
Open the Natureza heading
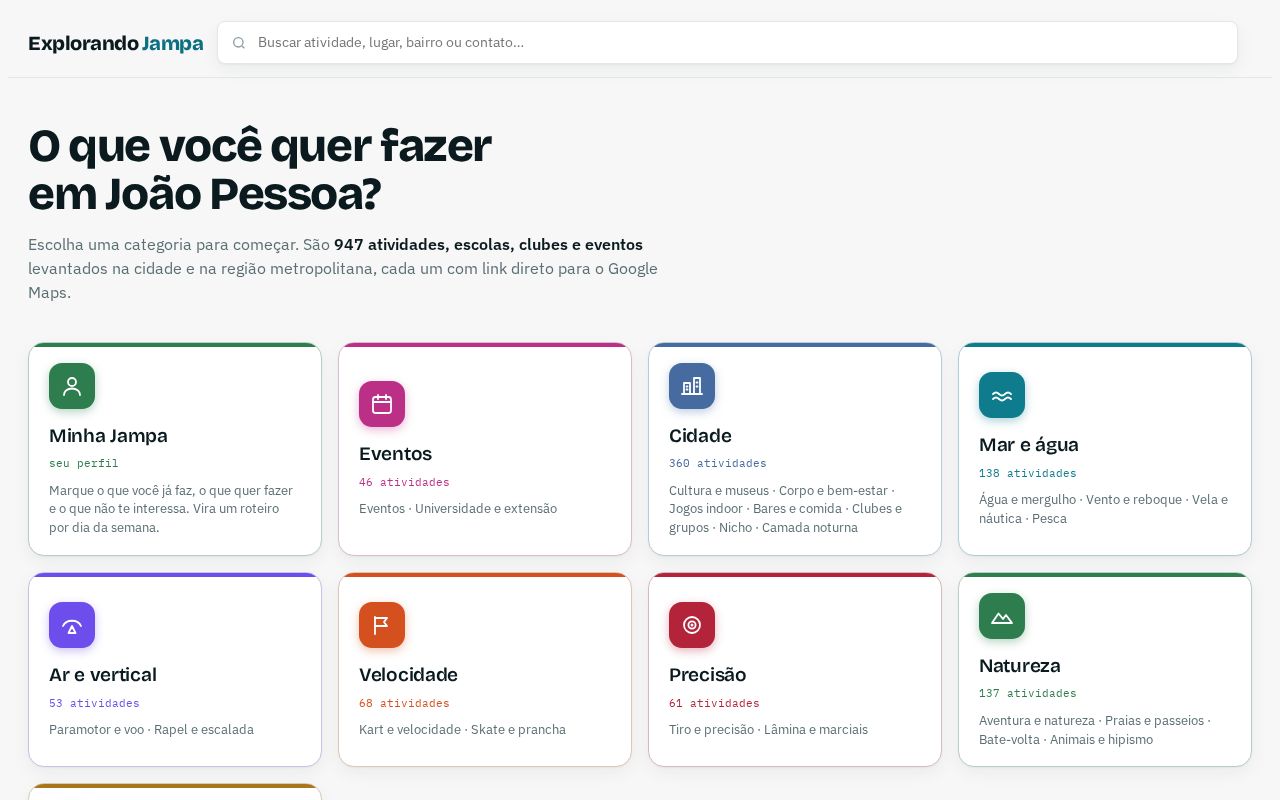pos(1020,666)
